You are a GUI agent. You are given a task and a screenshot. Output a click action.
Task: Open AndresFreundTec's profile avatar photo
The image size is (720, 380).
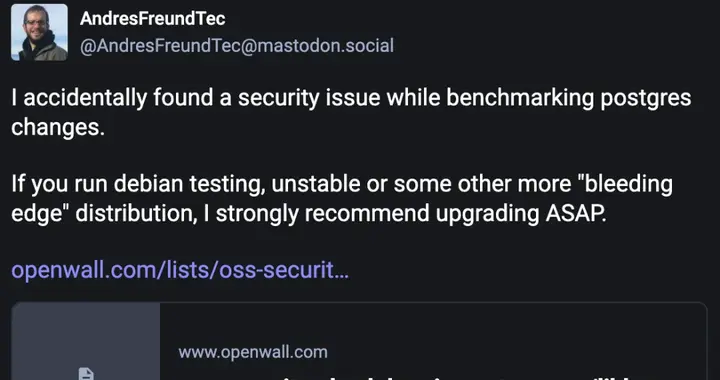(x=39, y=32)
